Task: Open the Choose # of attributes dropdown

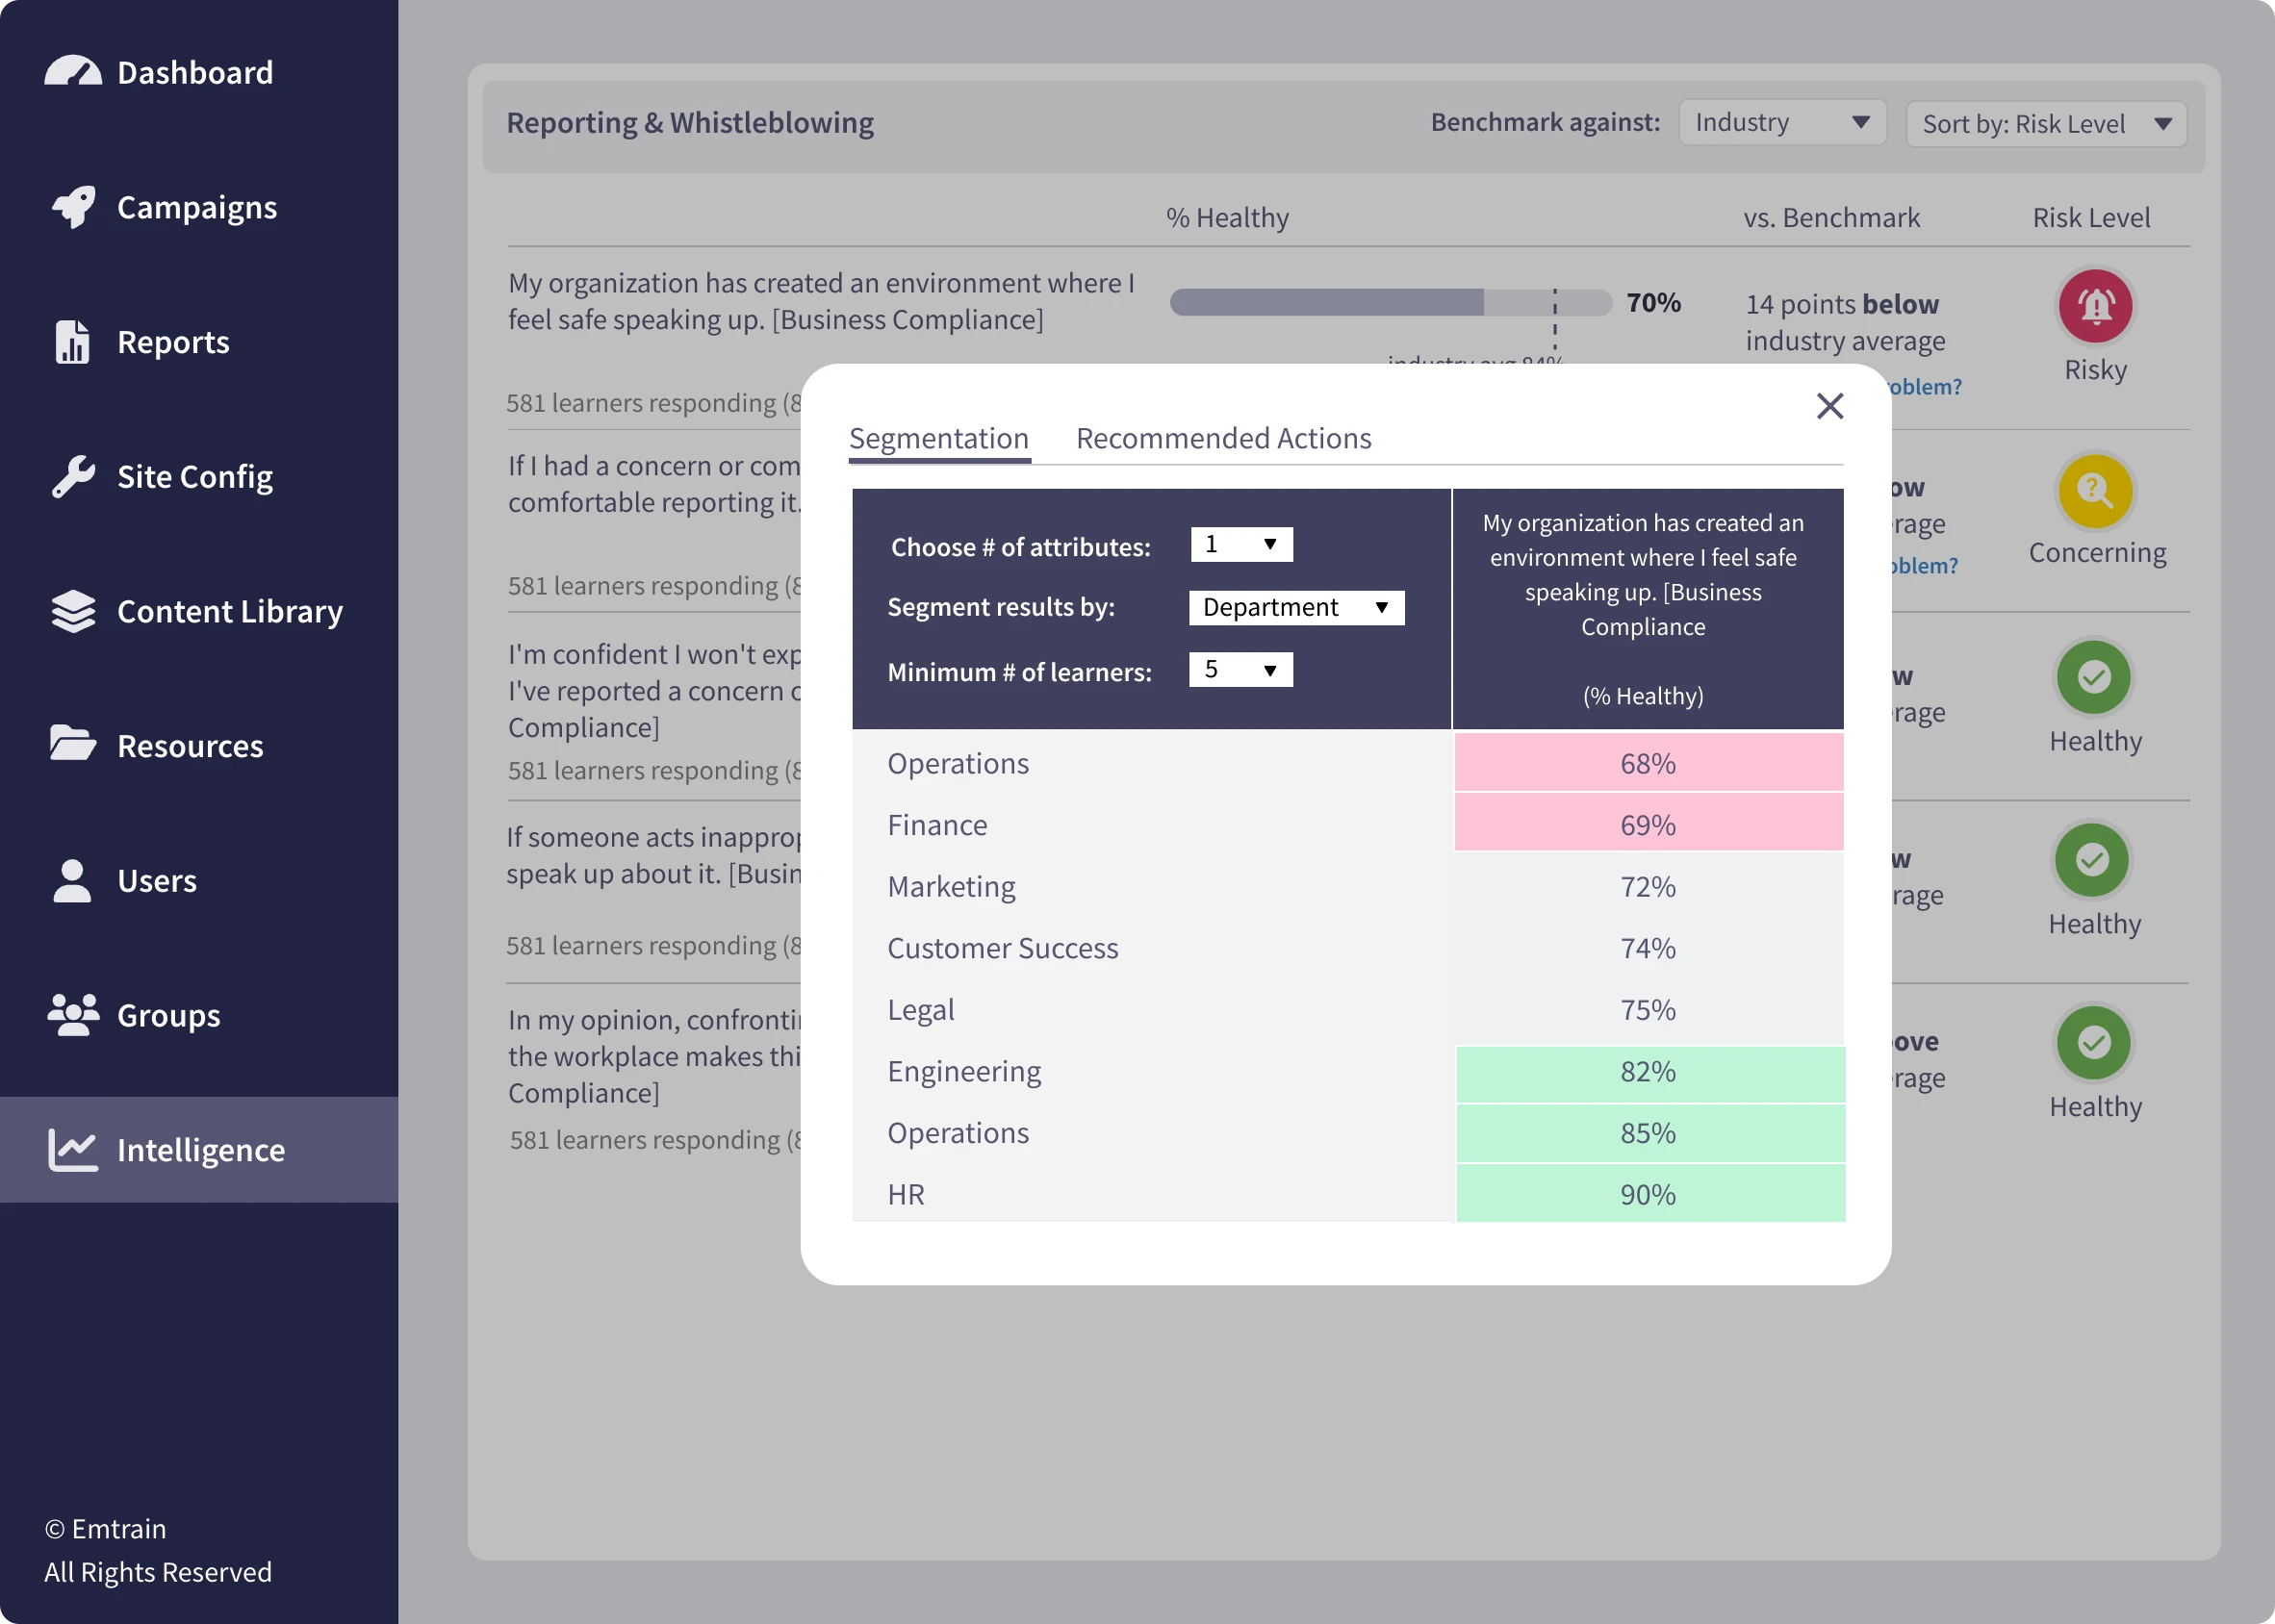Action: point(1241,545)
